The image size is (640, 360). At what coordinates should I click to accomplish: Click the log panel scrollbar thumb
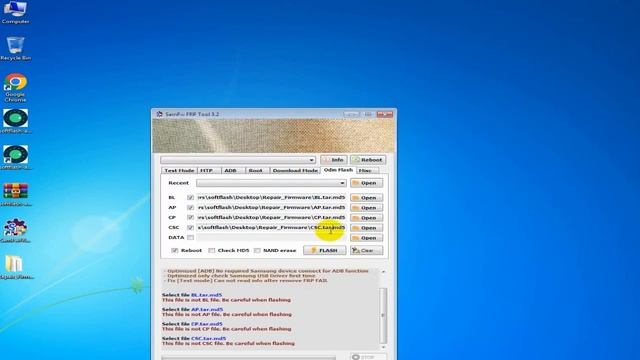tap(383, 315)
